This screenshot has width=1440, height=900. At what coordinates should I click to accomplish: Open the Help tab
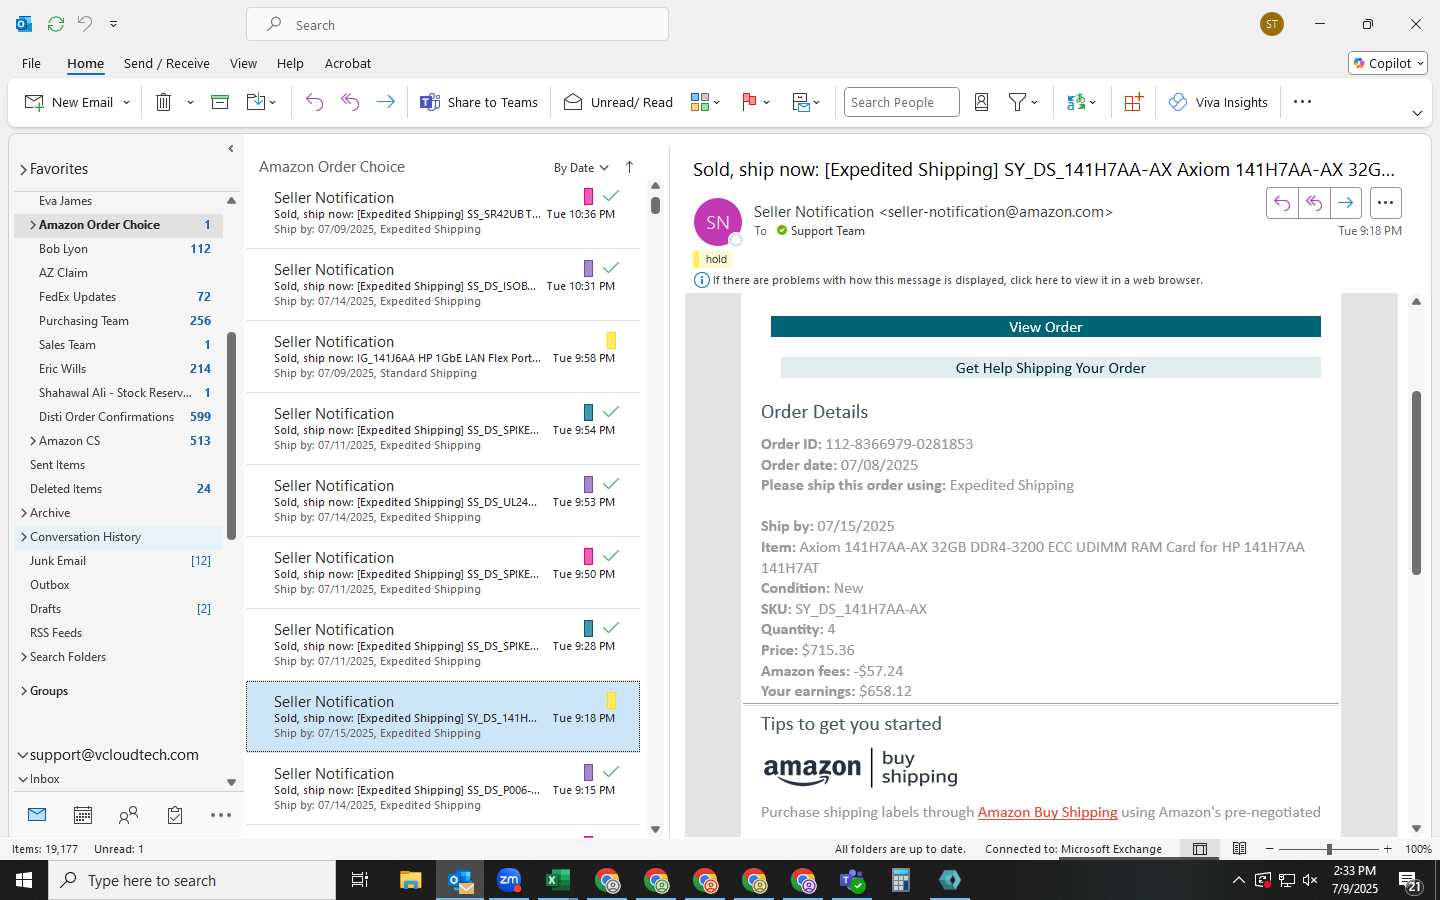(290, 63)
